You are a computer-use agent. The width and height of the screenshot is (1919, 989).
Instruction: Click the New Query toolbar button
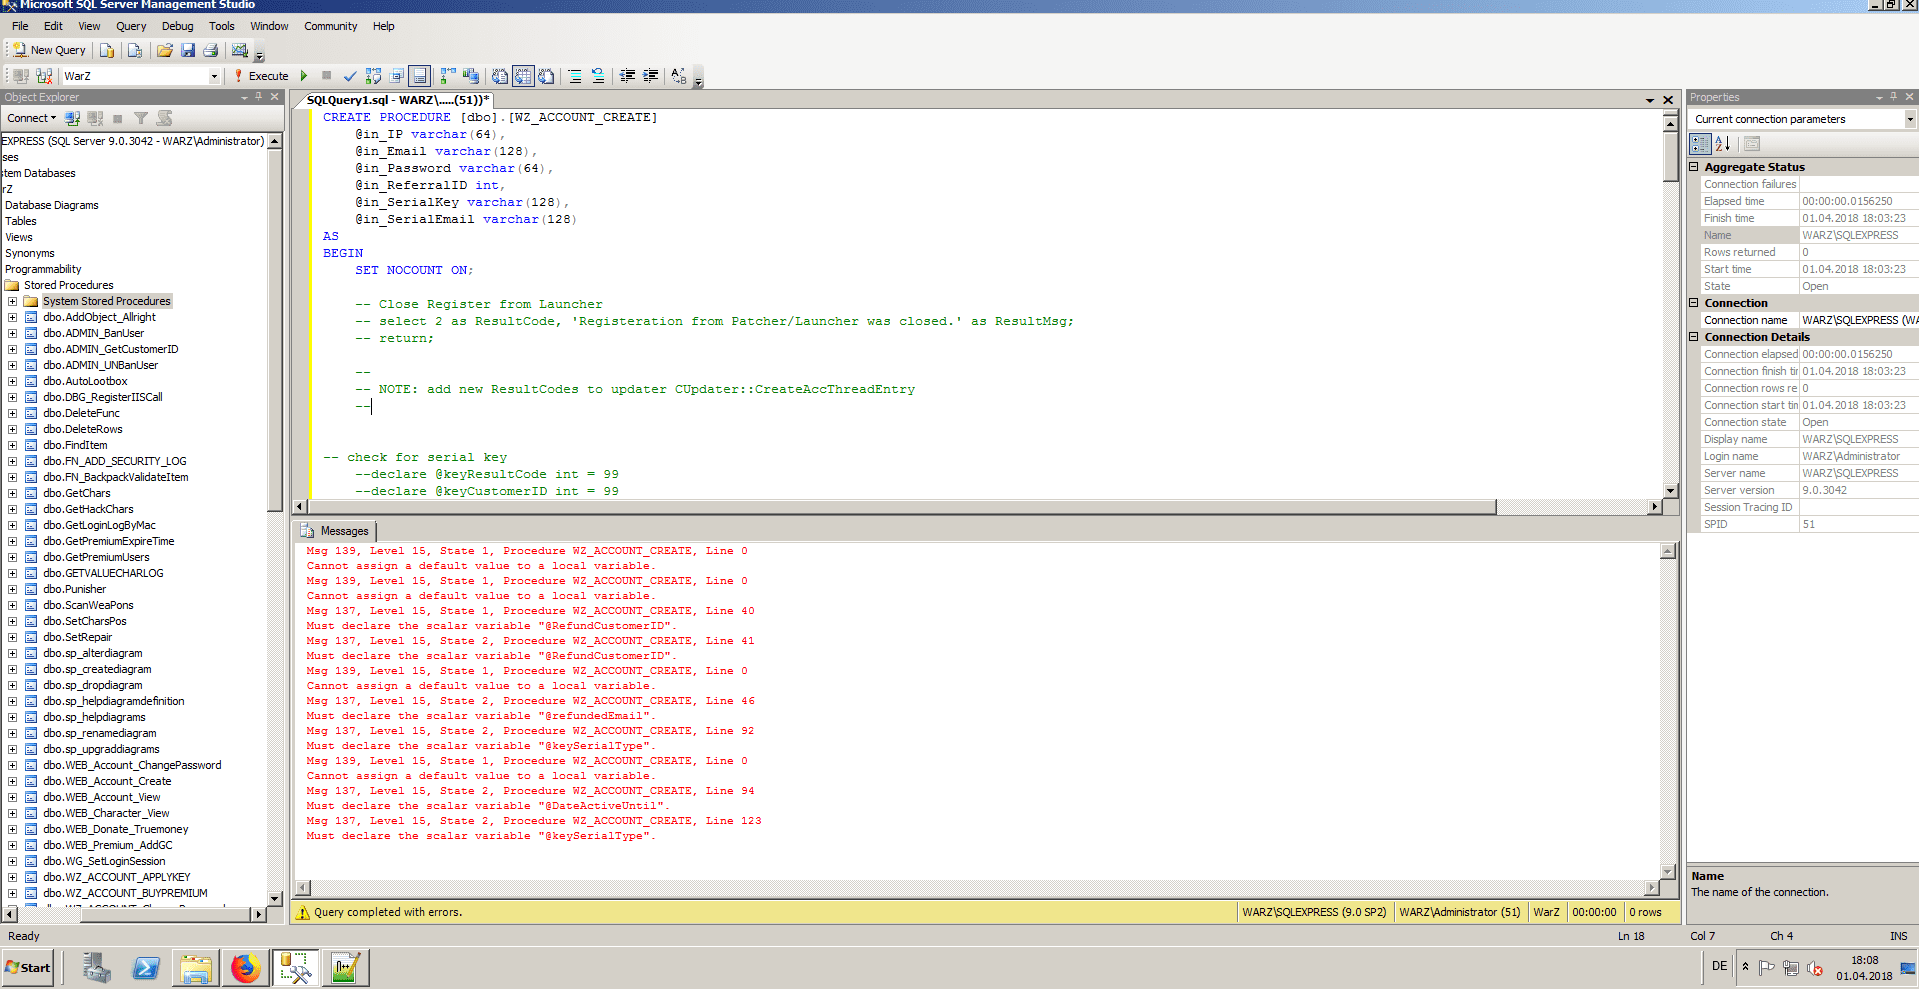[x=48, y=50]
